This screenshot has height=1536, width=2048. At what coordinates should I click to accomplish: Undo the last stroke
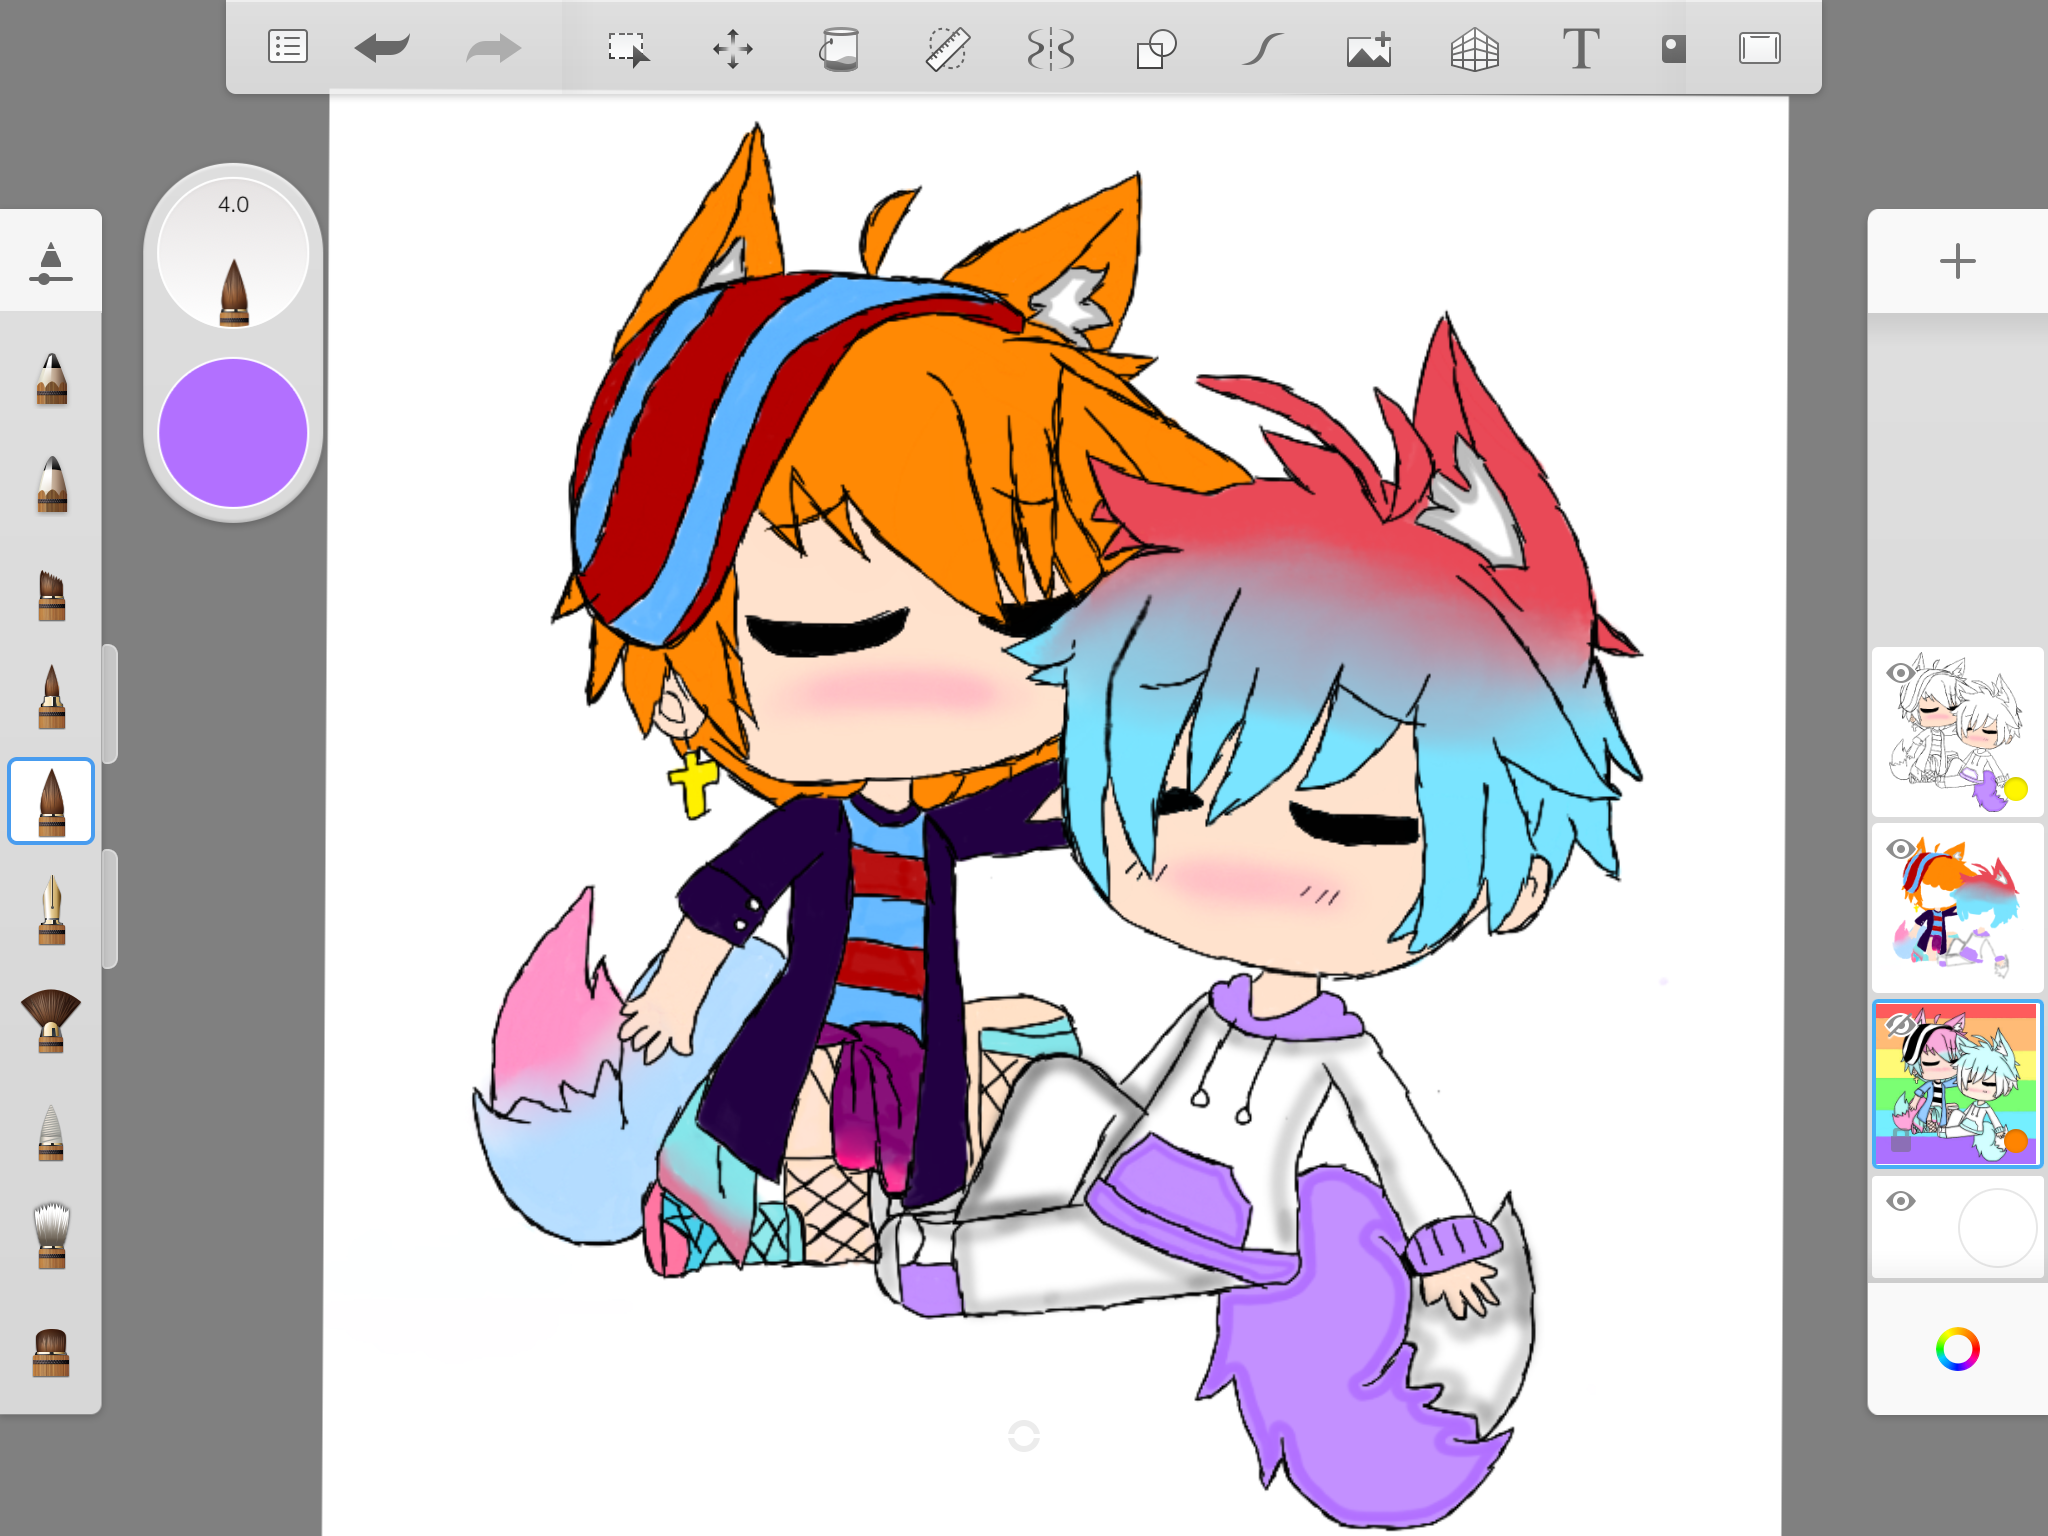click(x=382, y=47)
